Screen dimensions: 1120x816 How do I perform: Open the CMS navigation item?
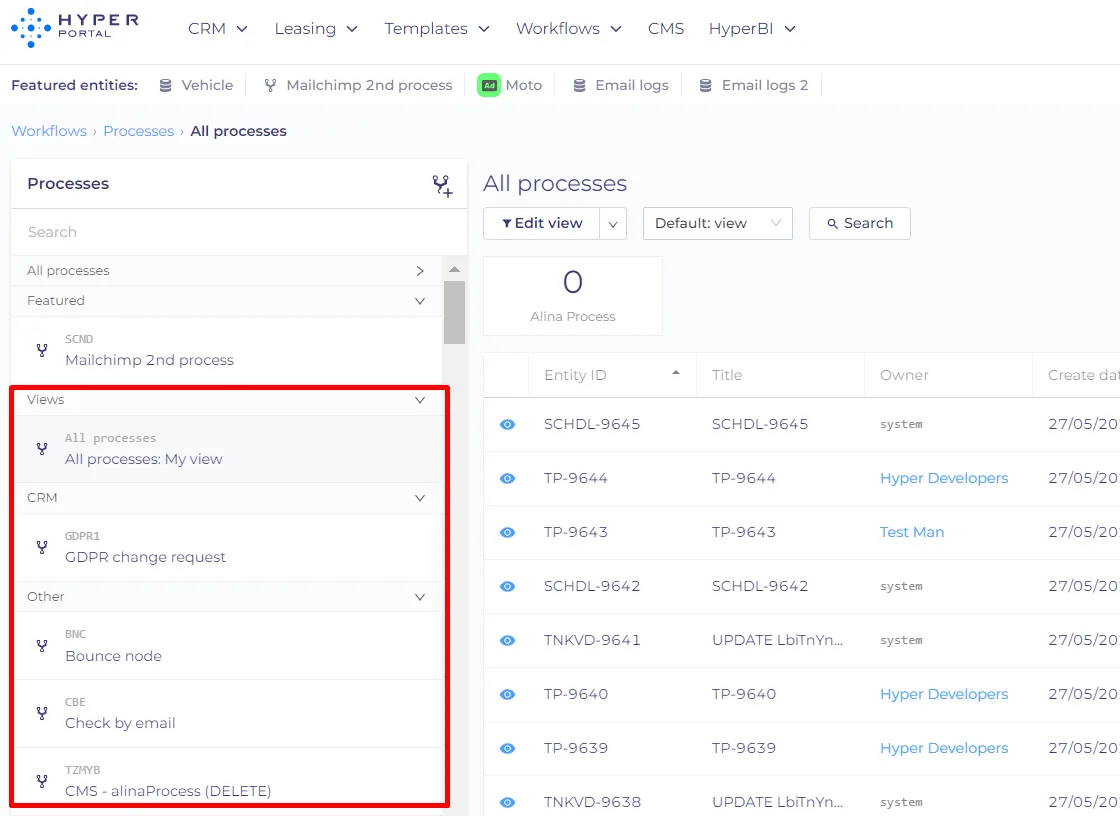[666, 29]
